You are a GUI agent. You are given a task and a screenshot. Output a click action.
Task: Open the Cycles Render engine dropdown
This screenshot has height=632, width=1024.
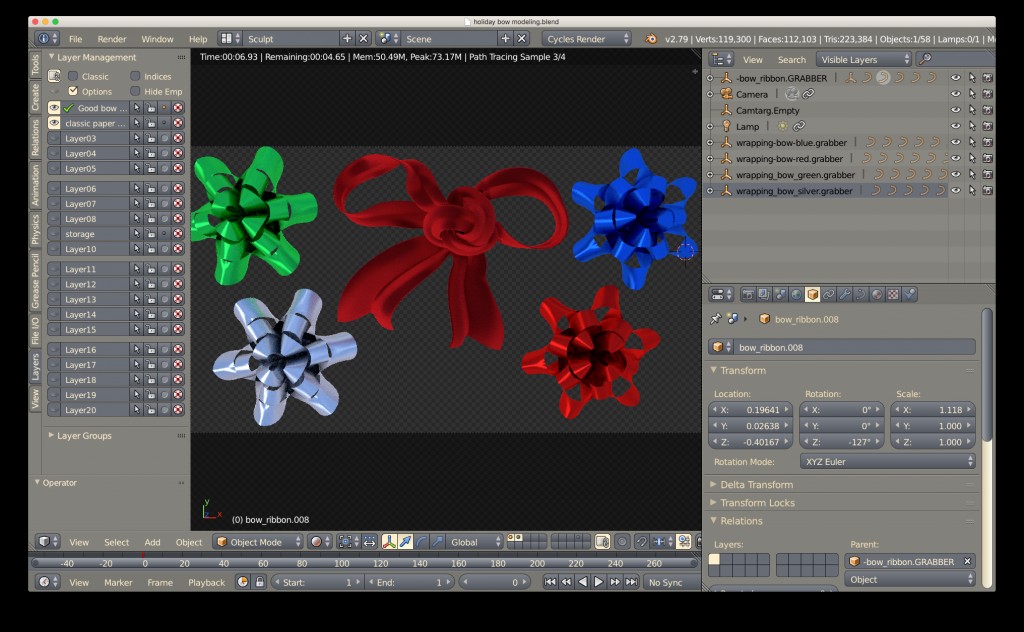pyautogui.click(x=586, y=39)
